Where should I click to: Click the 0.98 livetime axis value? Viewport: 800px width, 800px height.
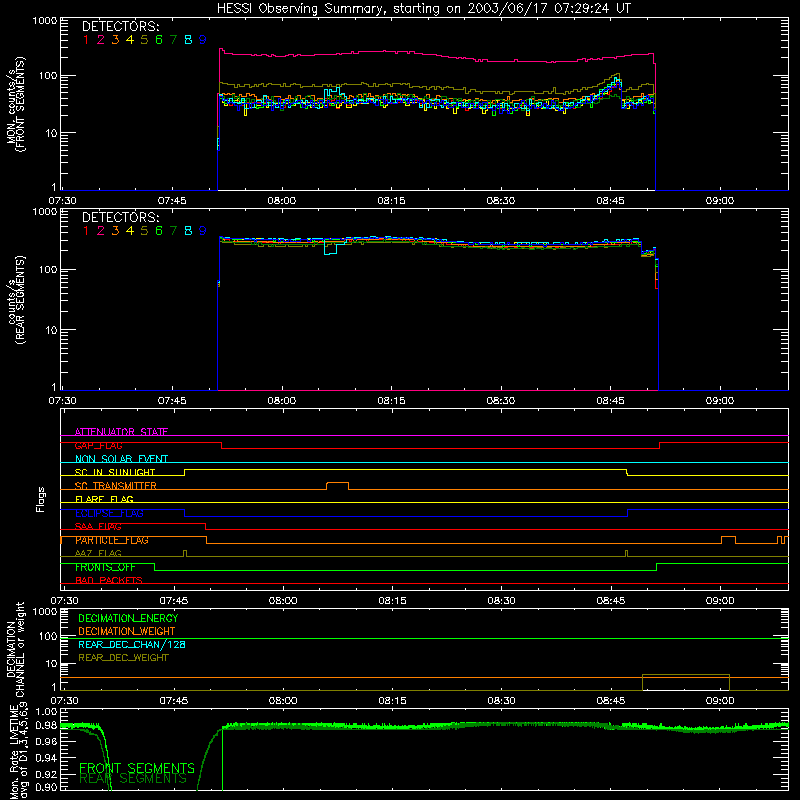[47, 725]
